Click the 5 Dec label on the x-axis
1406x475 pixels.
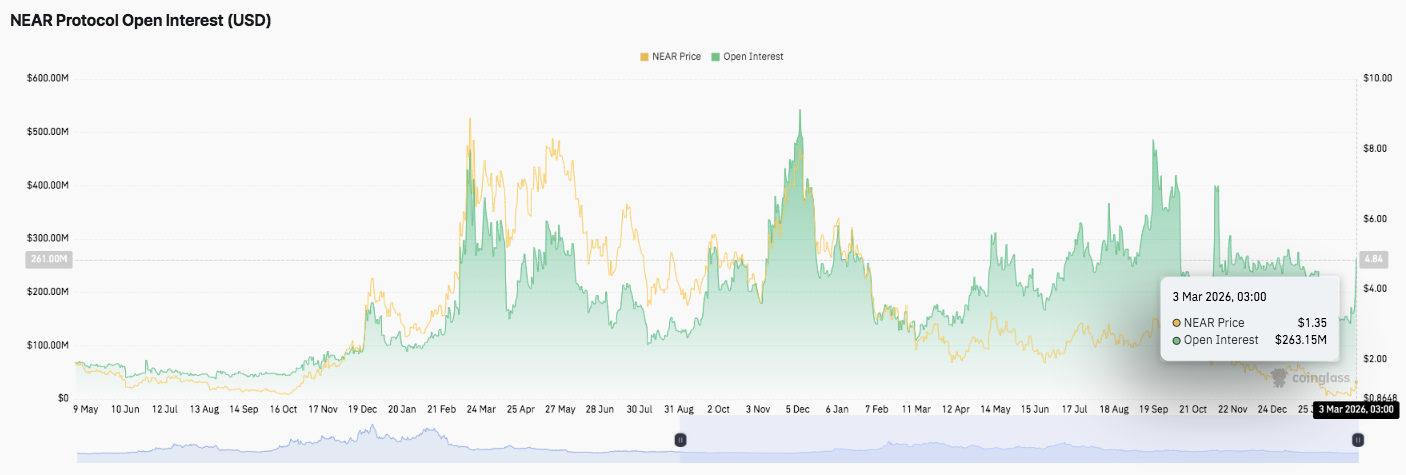pos(799,409)
